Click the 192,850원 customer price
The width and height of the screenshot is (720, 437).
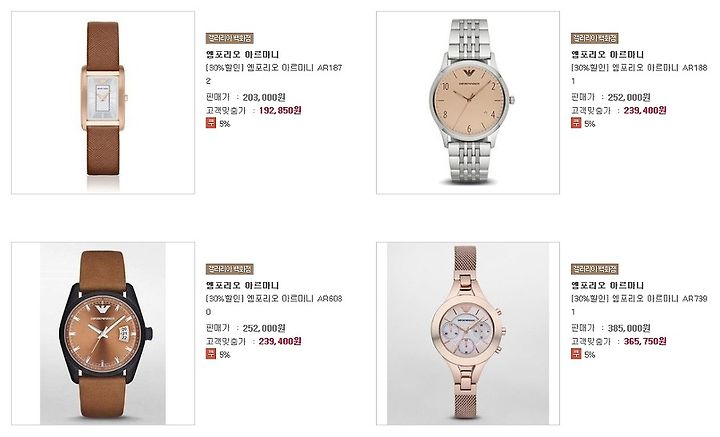280,111
